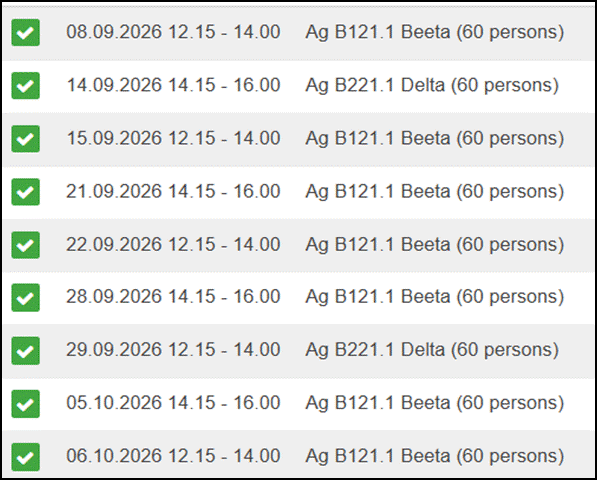The image size is (597, 480).
Task: Click the 14.09.2026 14.15 - 16.00 time text
Action: (x=173, y=85)
